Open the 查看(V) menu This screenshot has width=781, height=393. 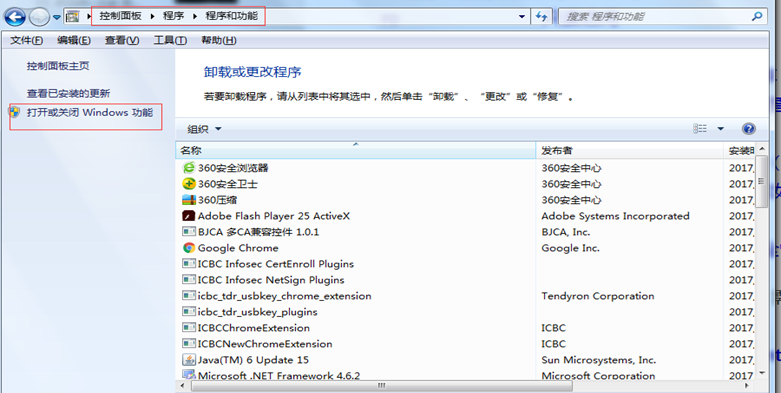(x=122, y=40)
